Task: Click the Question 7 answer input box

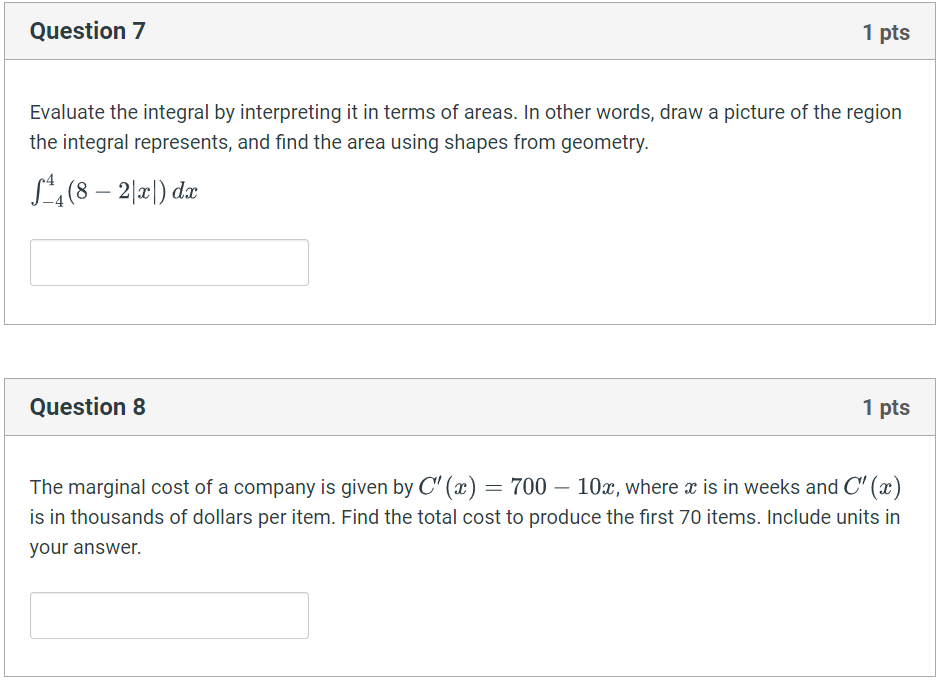Action: (x=169, y=262)
